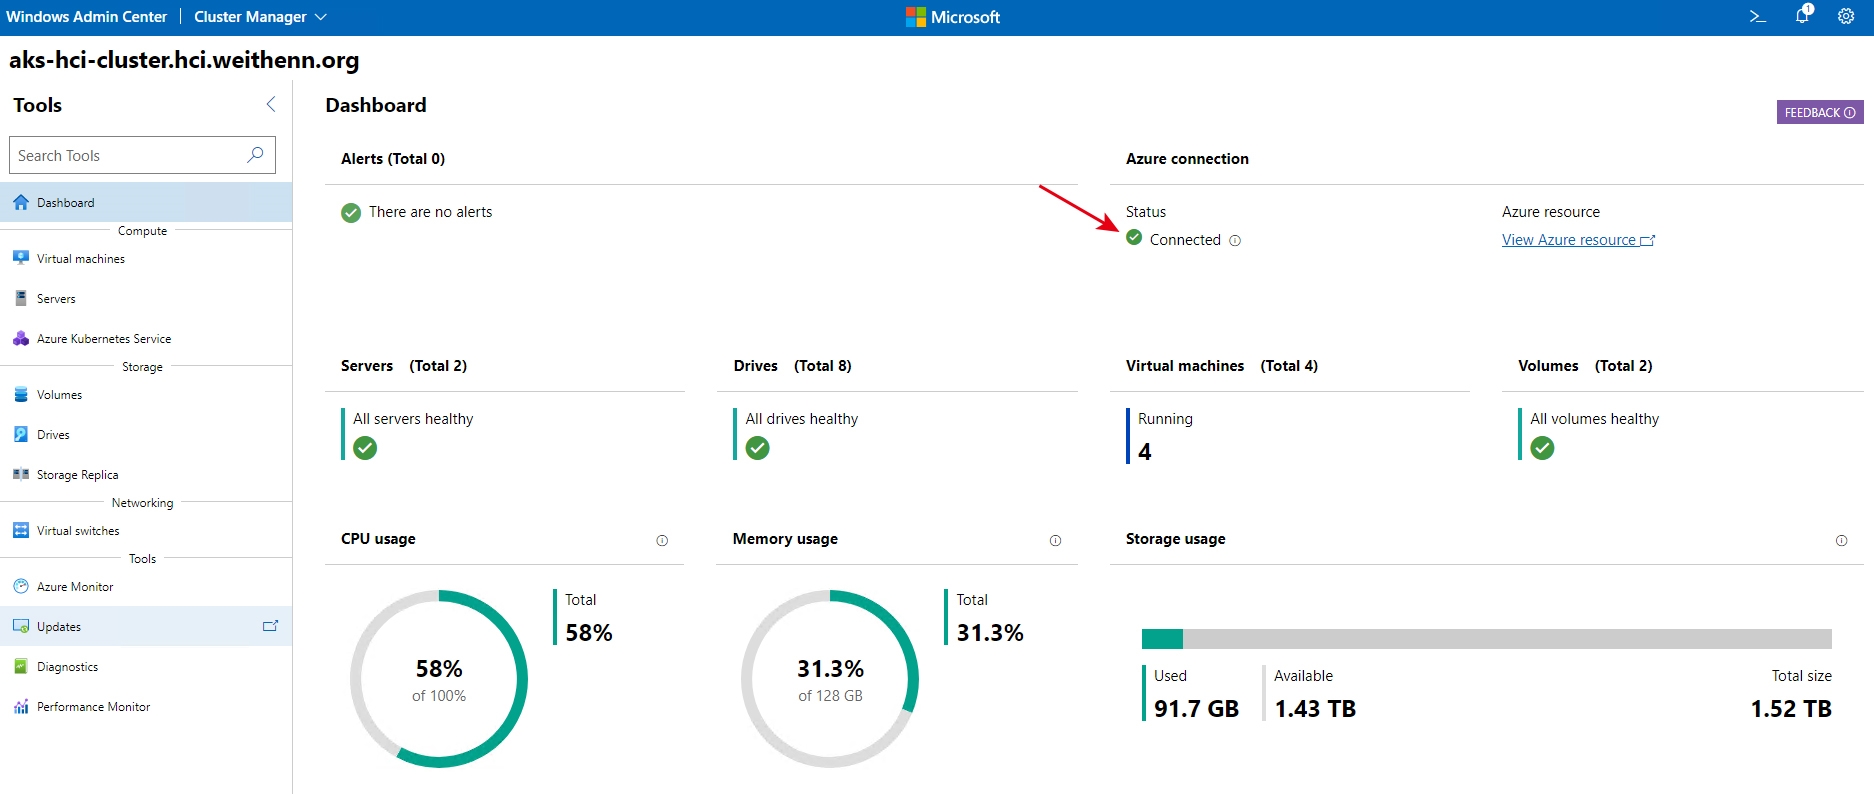Click the Servers (Total 2) heading

[404, 366]
